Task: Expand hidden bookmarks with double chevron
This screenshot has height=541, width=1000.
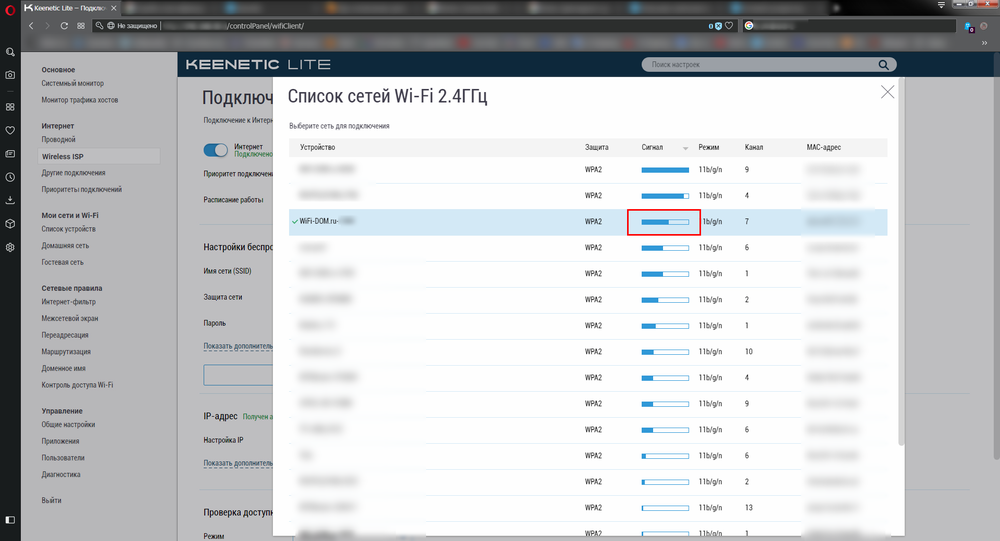Action: coord(984,43)
